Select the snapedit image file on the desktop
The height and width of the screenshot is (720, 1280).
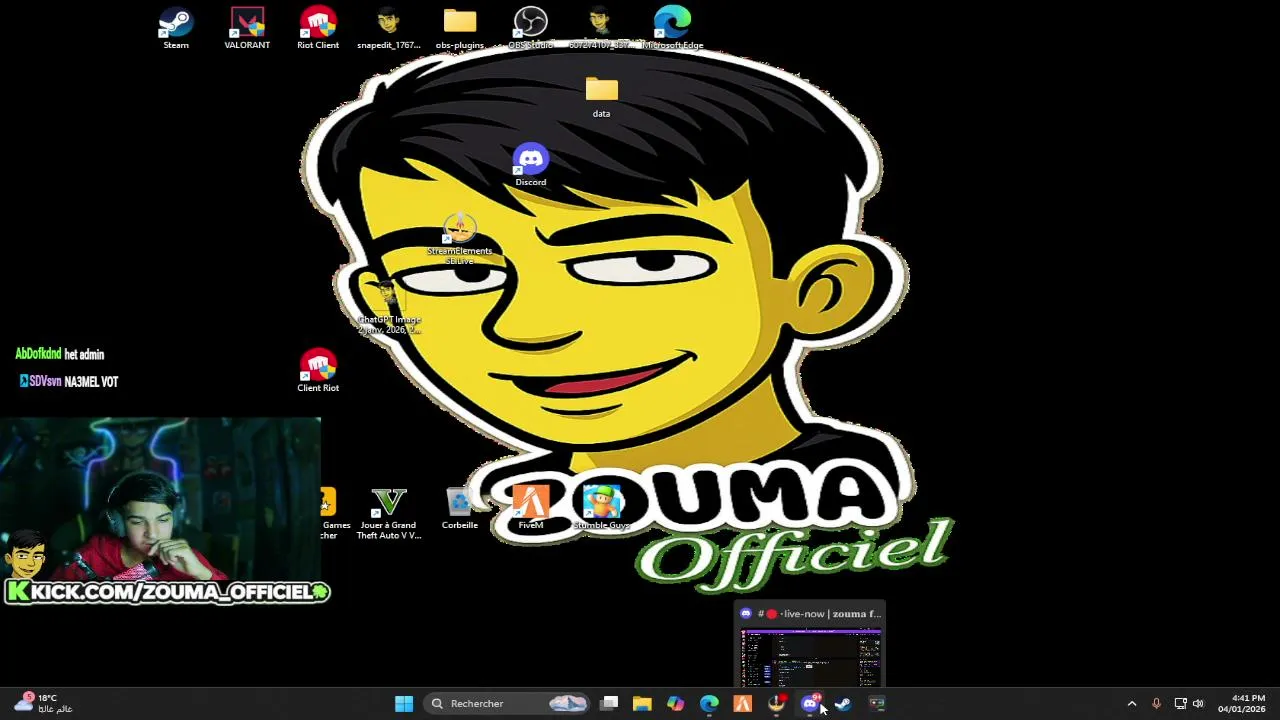[389, 28]
